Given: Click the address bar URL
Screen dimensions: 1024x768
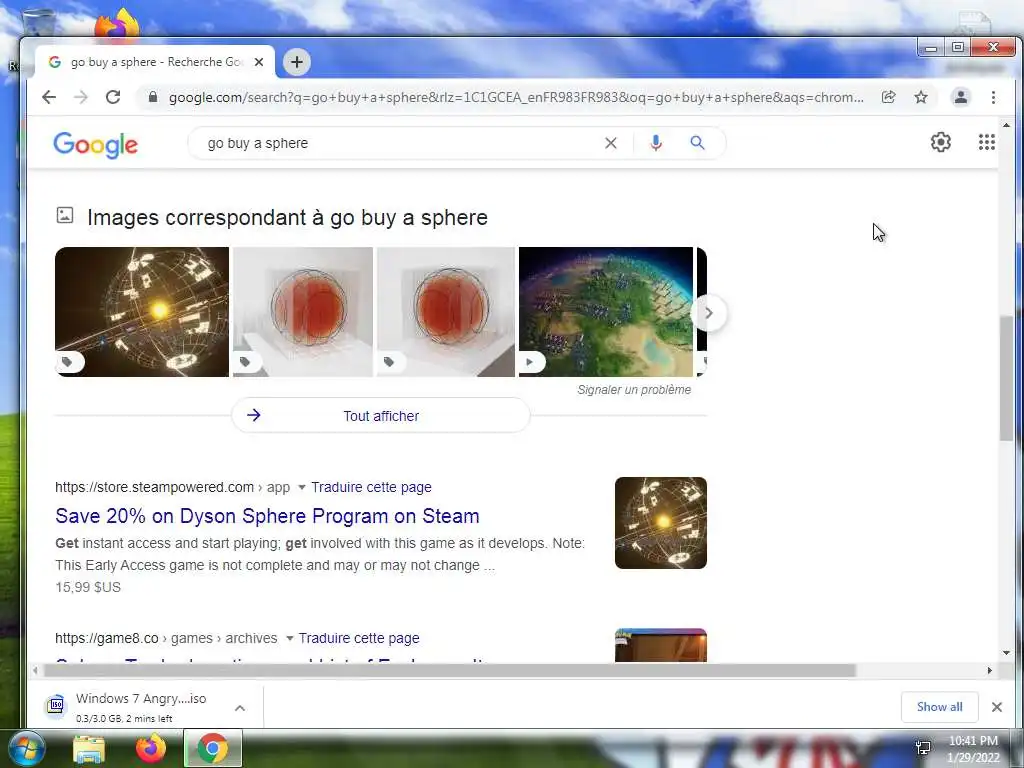Looking at the screenshot, I should [x=516, y=97].
